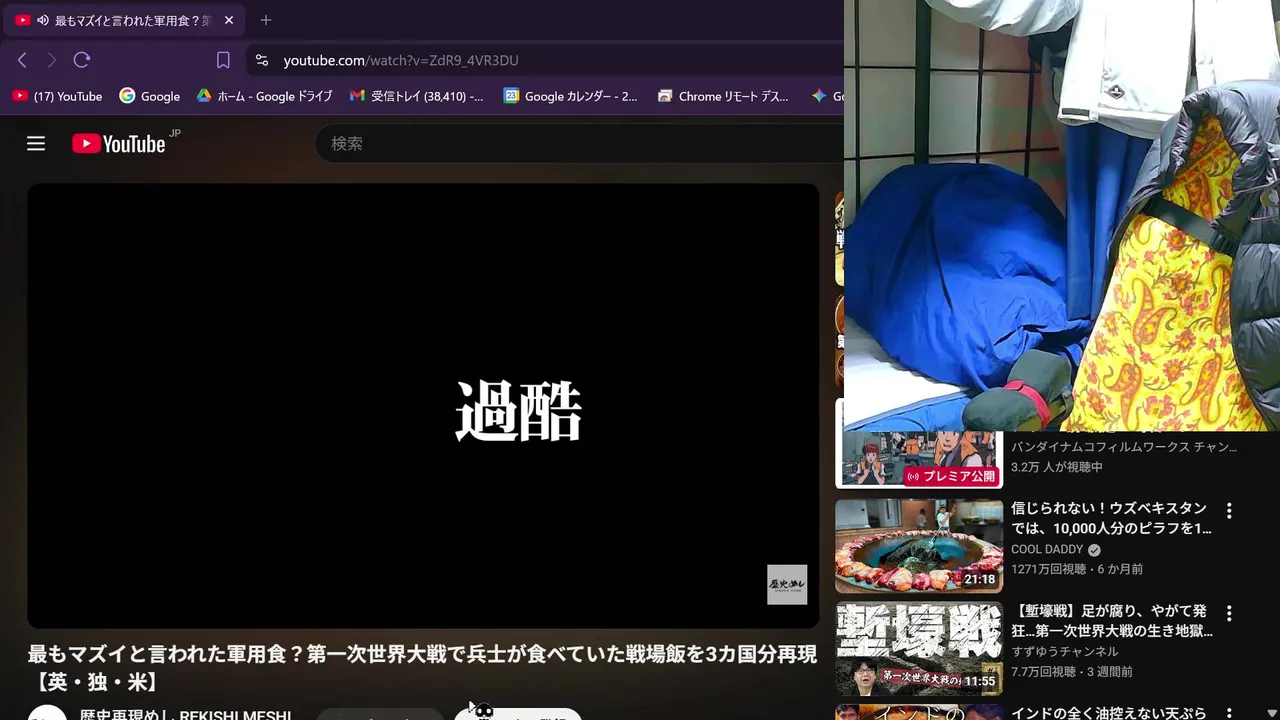Screen dimensions: 1280x720
Task: Open すずゆうチャンネル channel name
Action: (x=1064, y=652)
